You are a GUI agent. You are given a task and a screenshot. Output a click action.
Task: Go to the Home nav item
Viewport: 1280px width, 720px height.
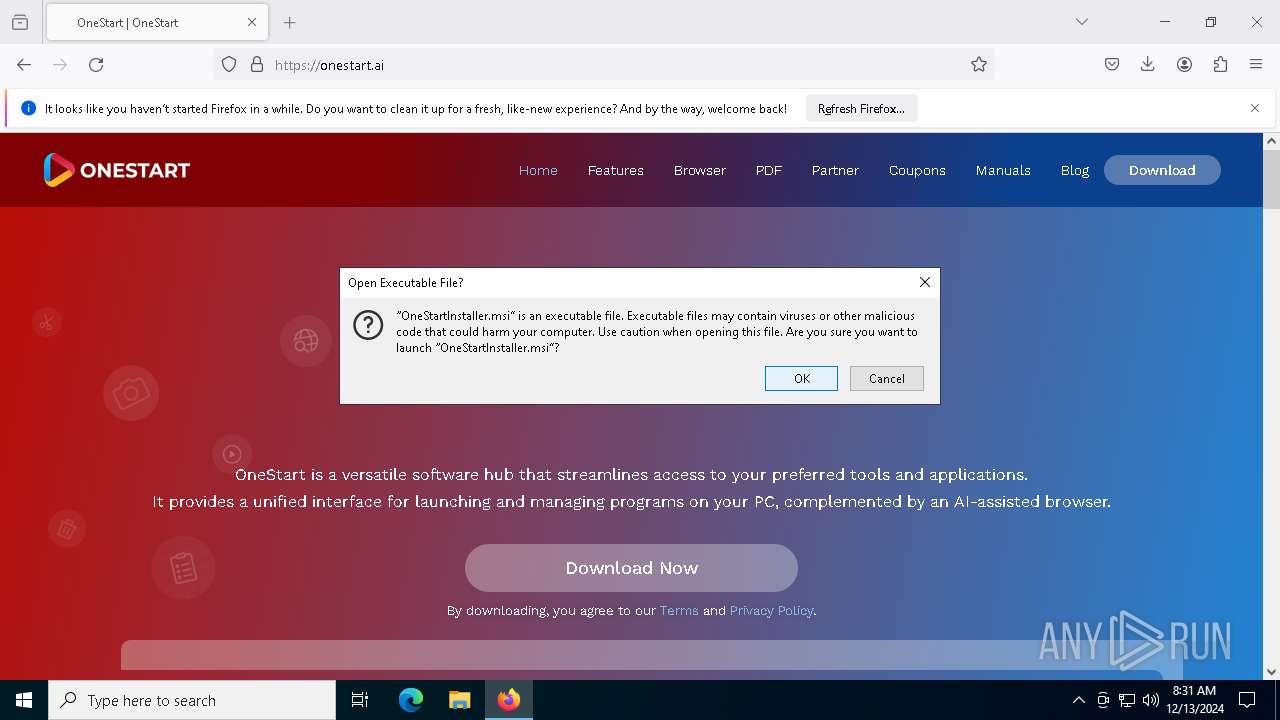coord(538,170)
